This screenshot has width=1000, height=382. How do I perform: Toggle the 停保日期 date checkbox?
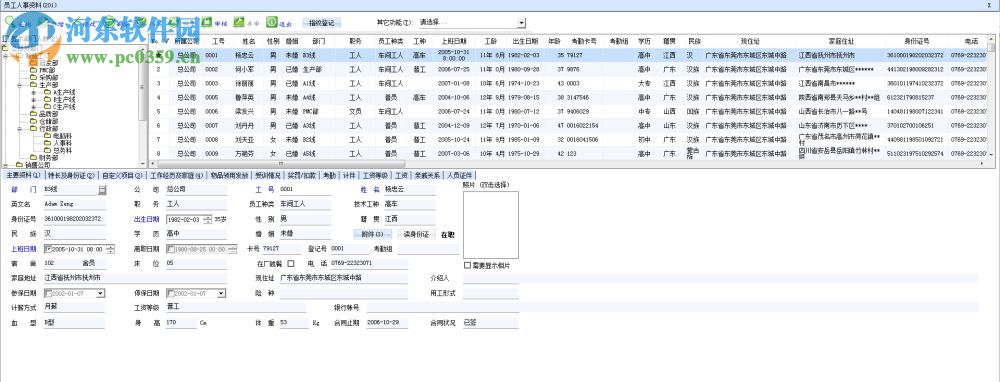170,293
